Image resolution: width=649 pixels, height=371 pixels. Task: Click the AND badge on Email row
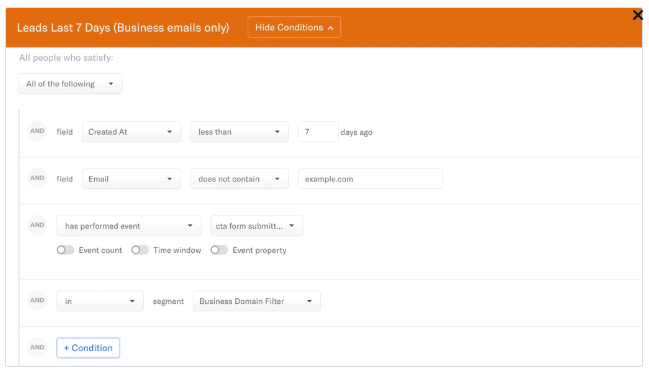[37, 178]
